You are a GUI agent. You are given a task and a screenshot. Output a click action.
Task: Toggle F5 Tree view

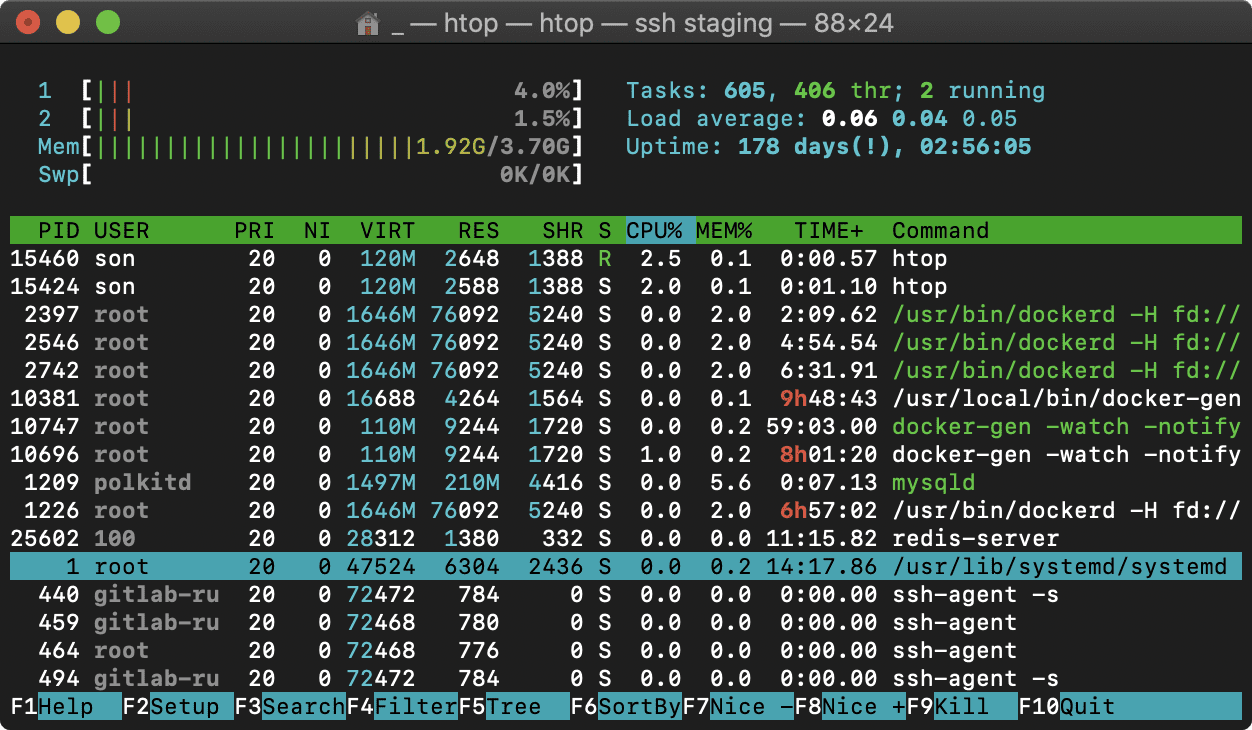tap(514, 707)
